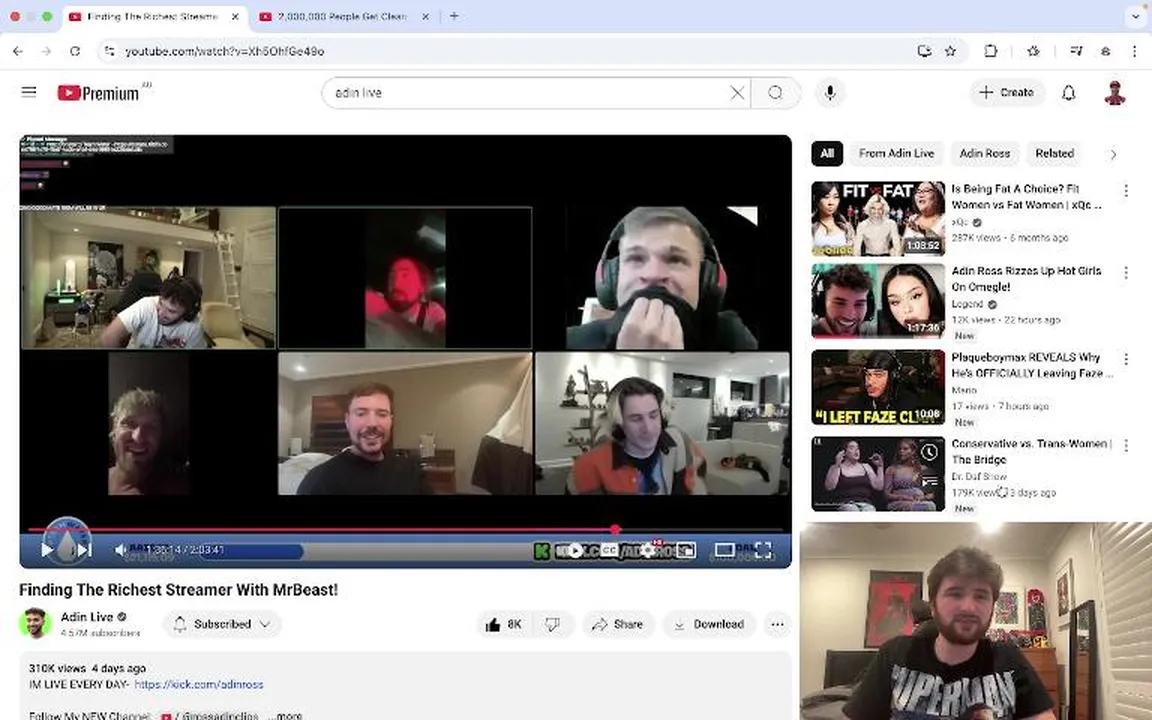The height and width of the screenshot is (720, 1152).
Task: Click the magnifier search button
Action: click(775, 93)
